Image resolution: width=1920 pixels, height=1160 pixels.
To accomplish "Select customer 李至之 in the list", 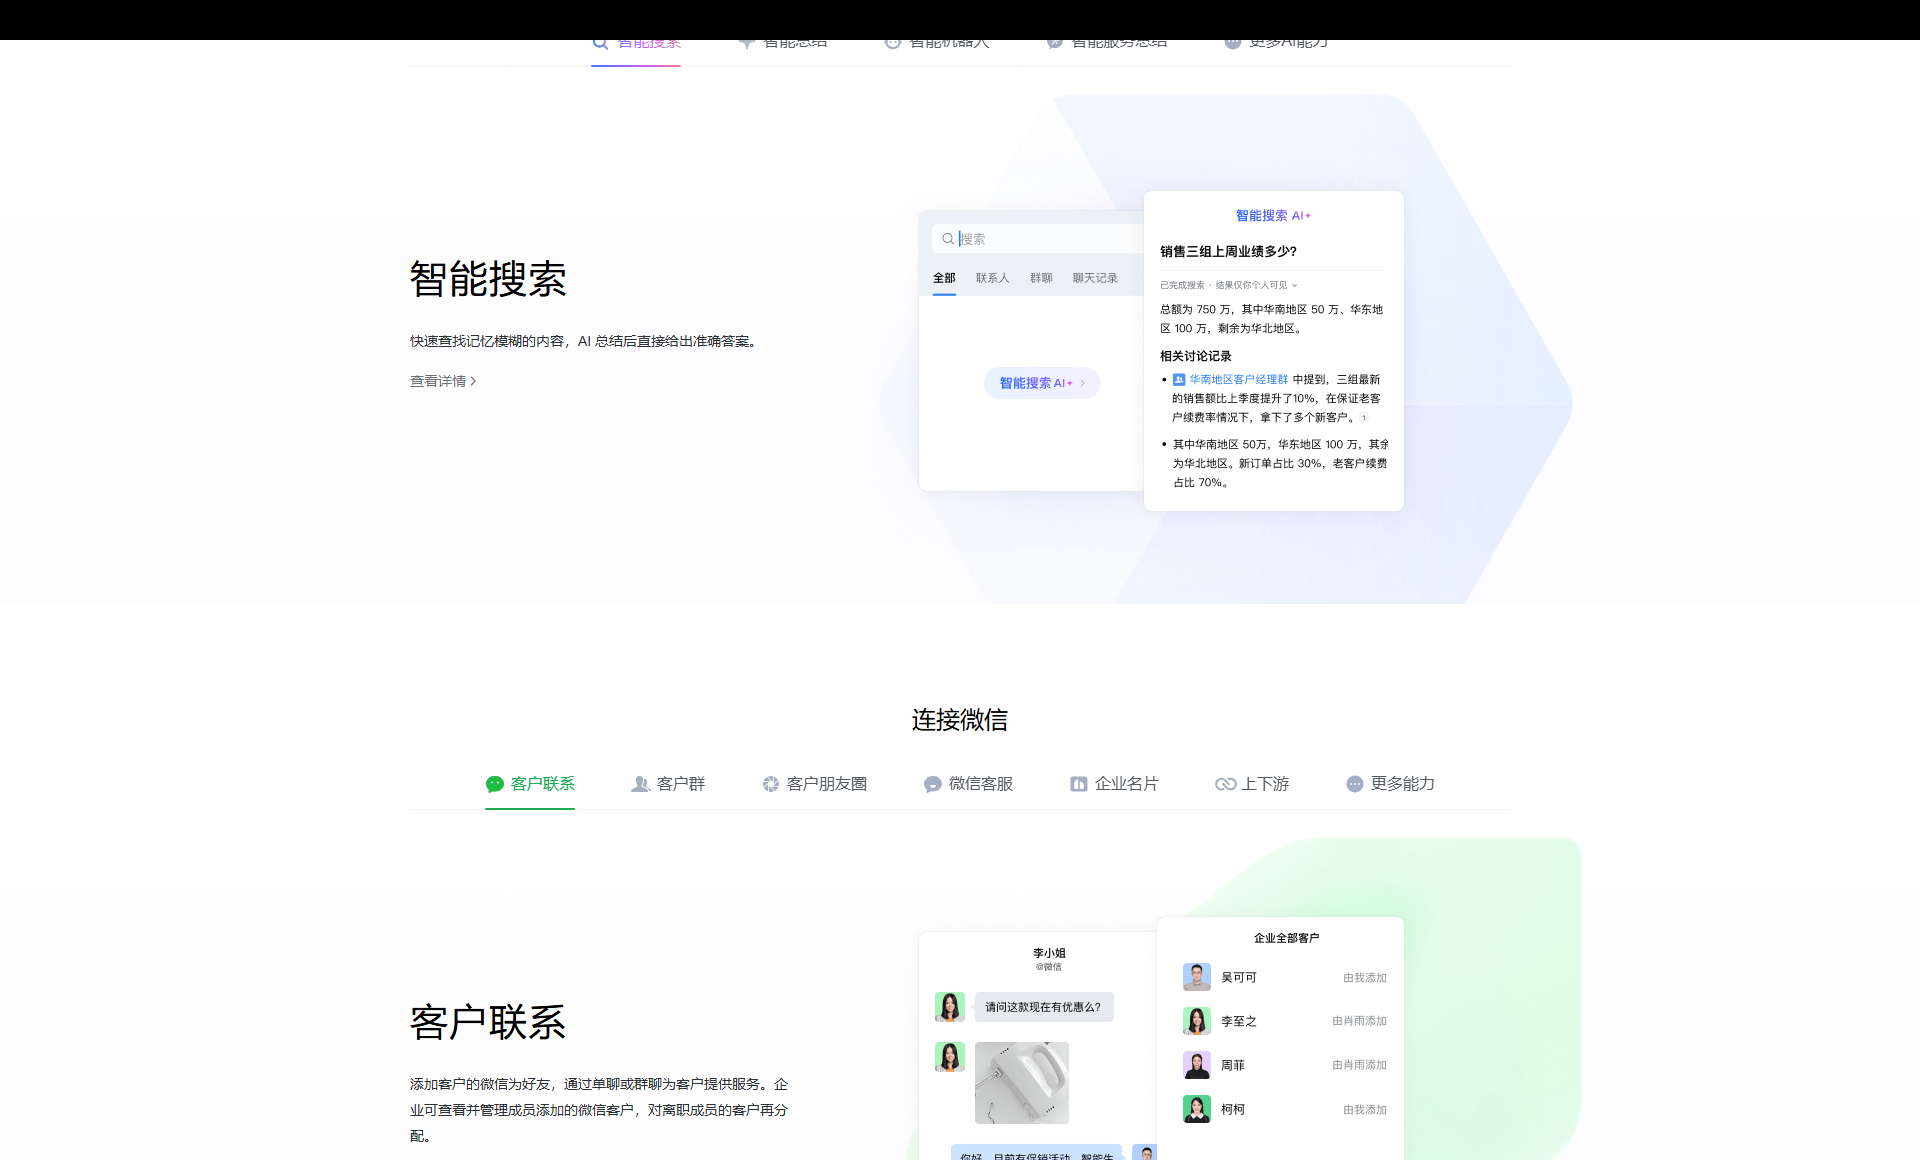I will [x=1284, y=1021].
